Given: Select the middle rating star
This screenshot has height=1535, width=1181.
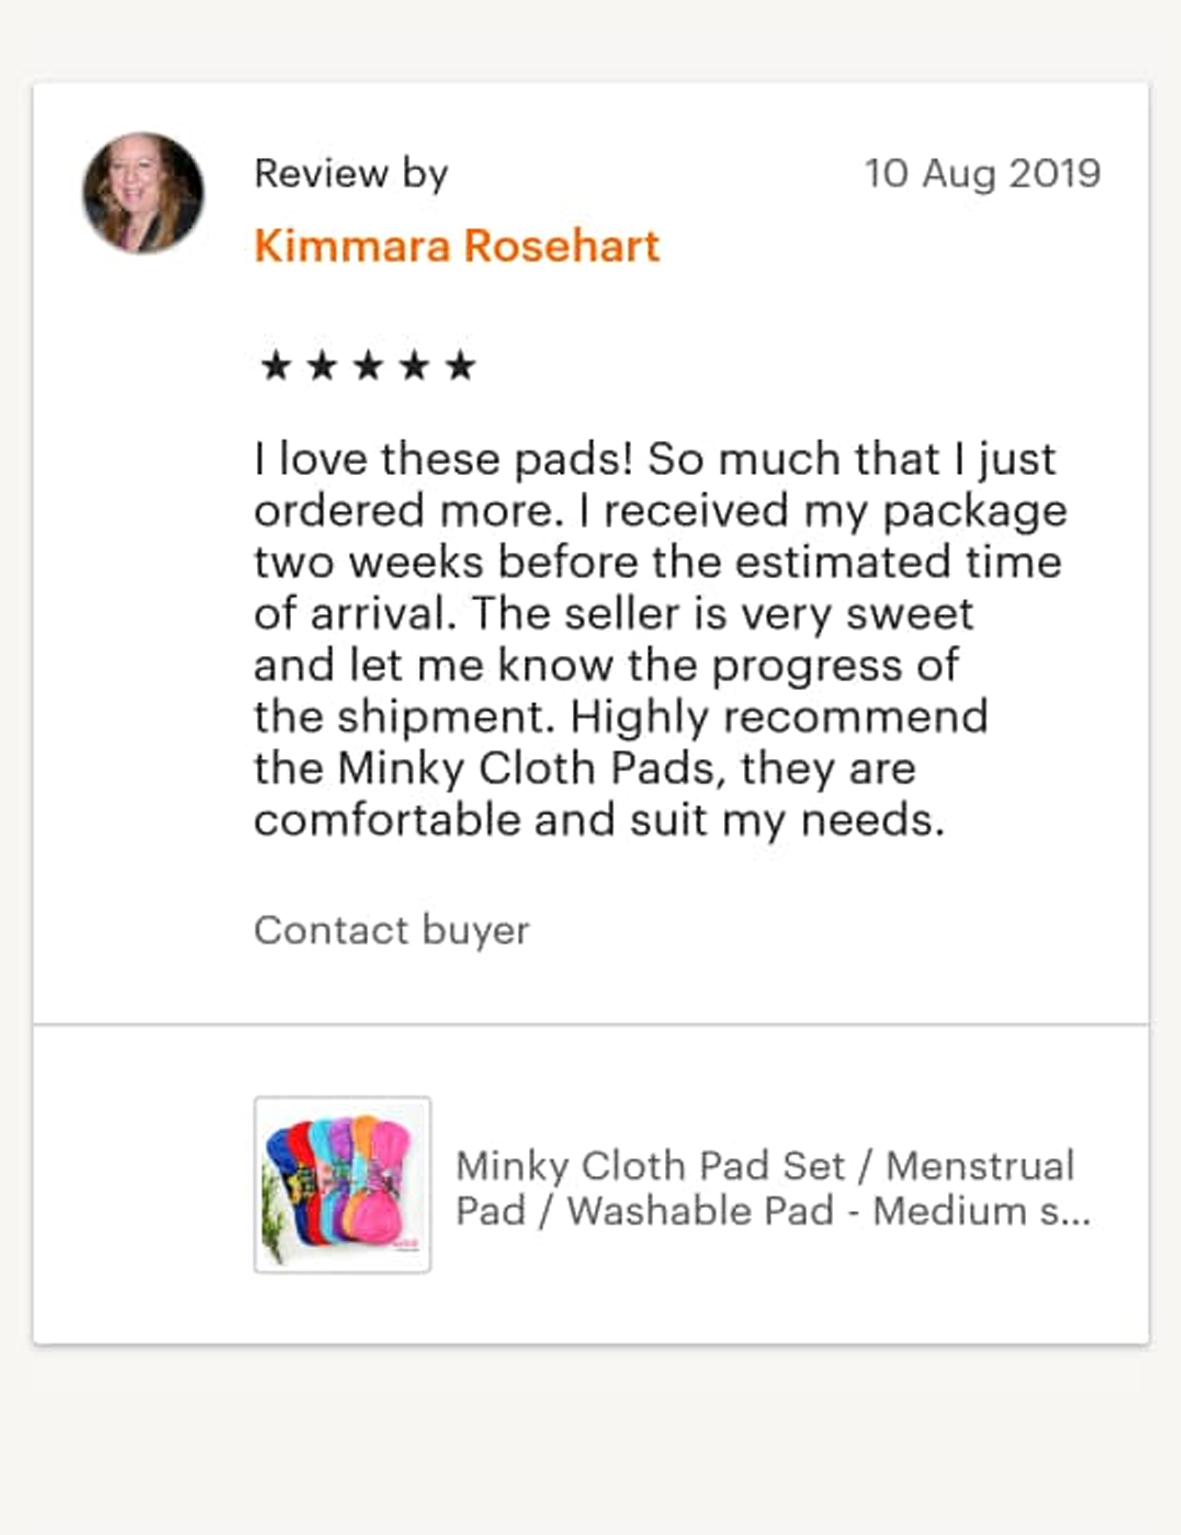Looking at the screenshot, I should point(368,366).
